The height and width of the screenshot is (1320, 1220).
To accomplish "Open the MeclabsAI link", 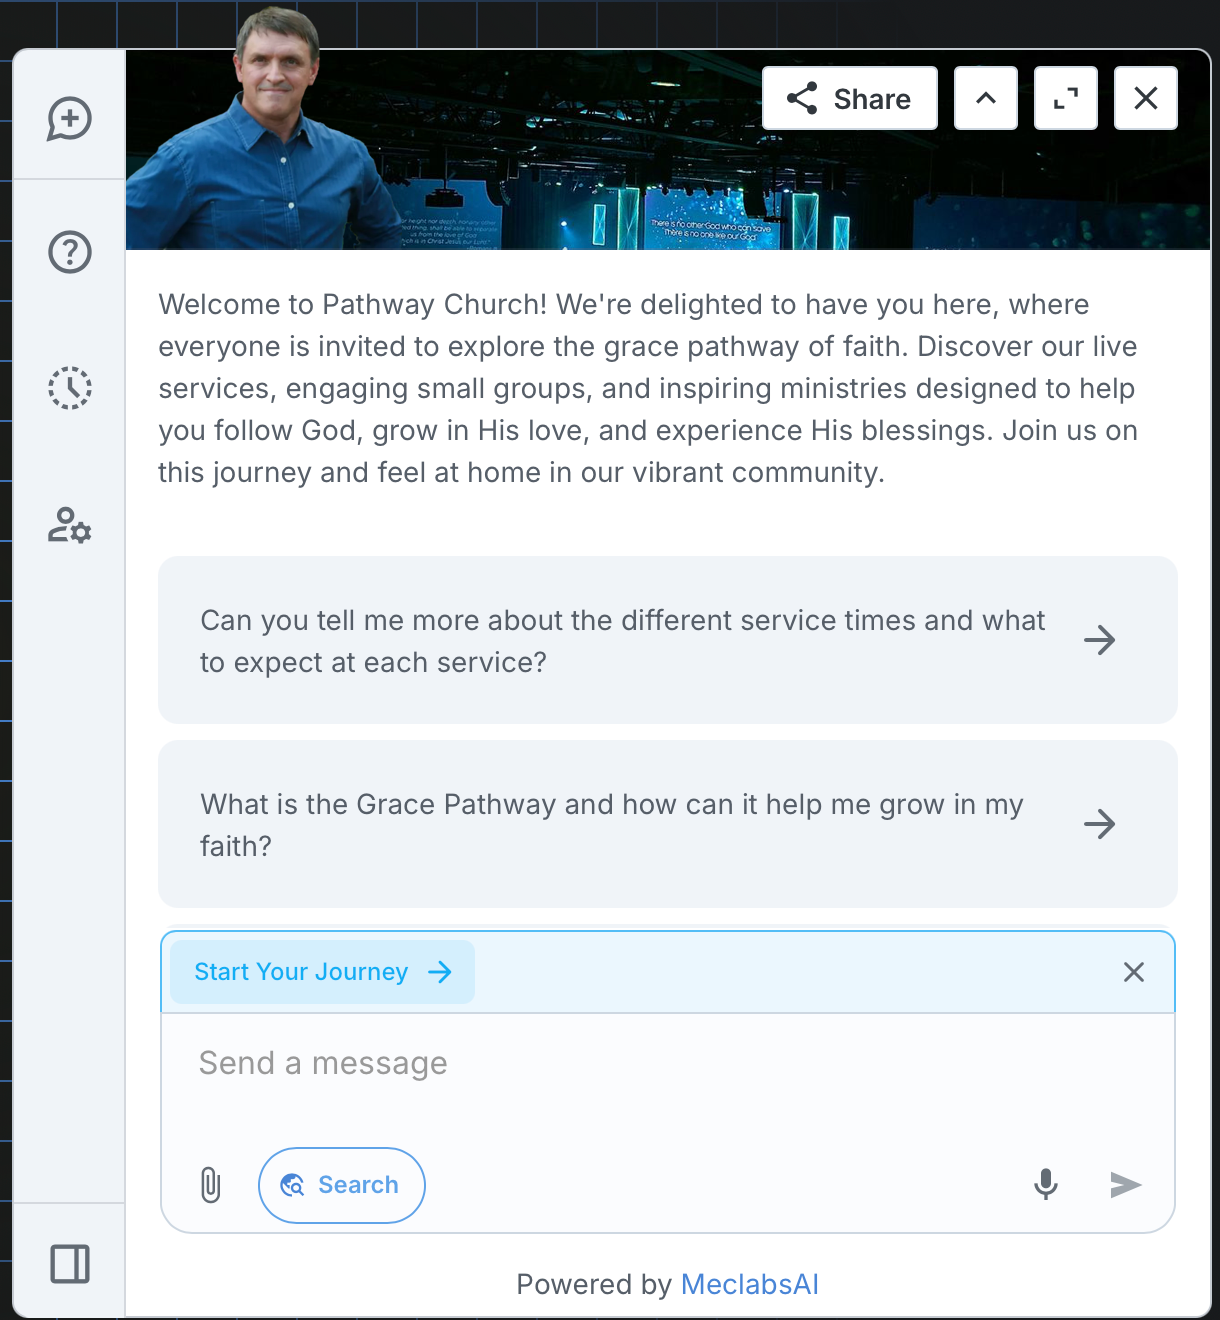I will (750, 1284).
